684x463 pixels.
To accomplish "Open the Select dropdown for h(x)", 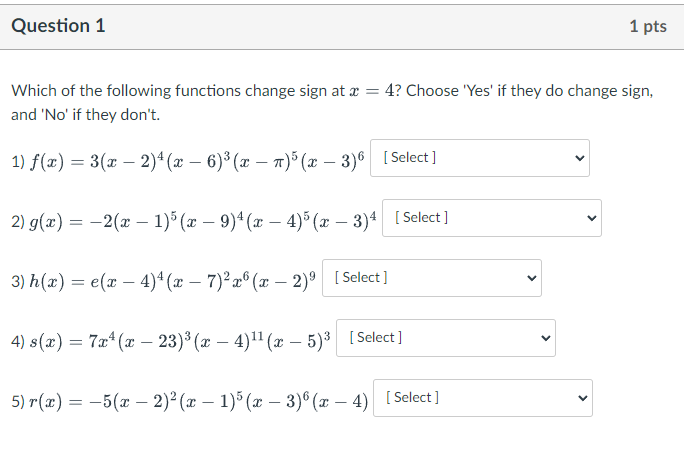I will 432,278.
